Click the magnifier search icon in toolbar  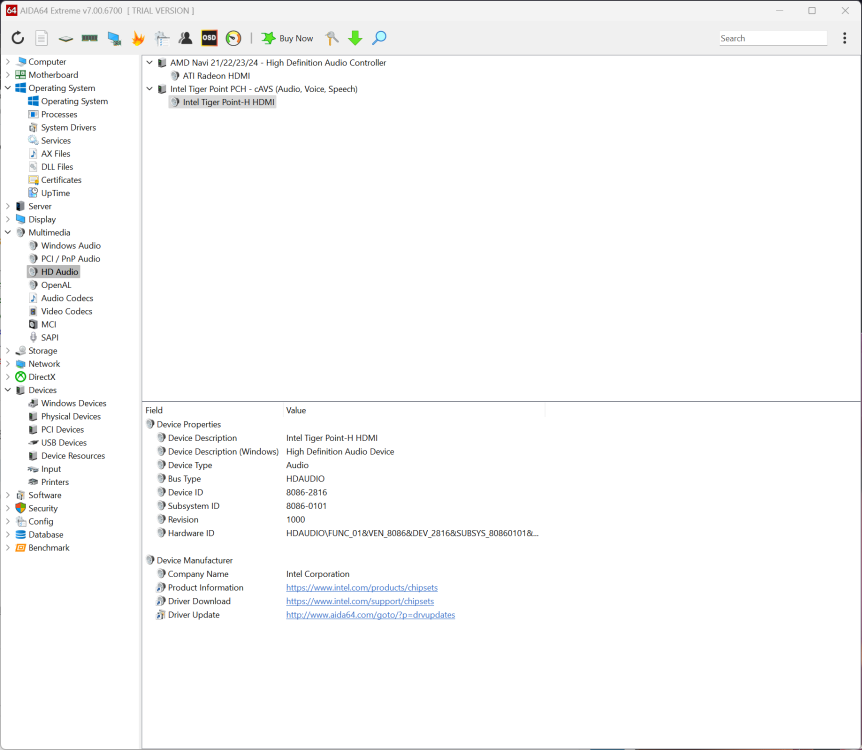tap(379, 38)
